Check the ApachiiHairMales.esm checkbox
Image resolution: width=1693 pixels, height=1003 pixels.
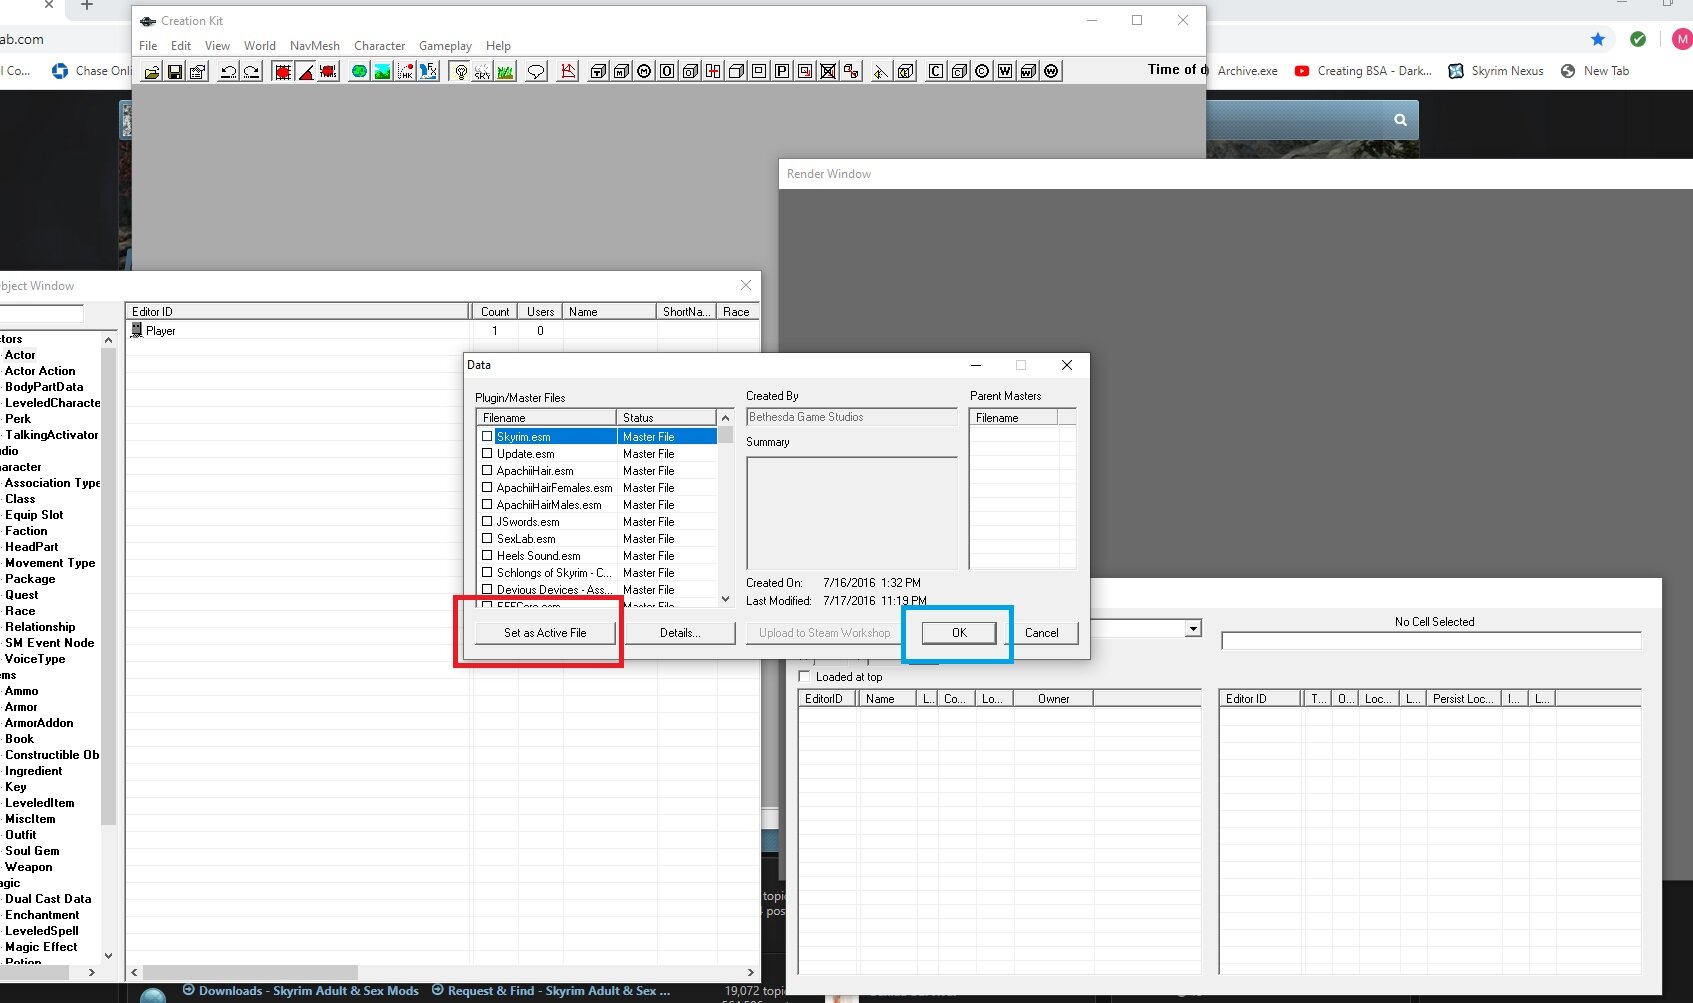pos(487,505)
